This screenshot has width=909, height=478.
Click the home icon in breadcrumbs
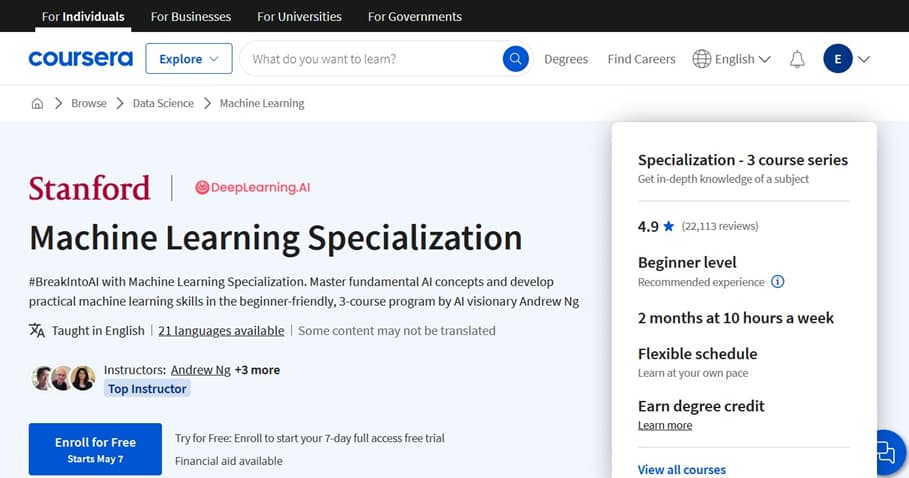coord(37,103)
